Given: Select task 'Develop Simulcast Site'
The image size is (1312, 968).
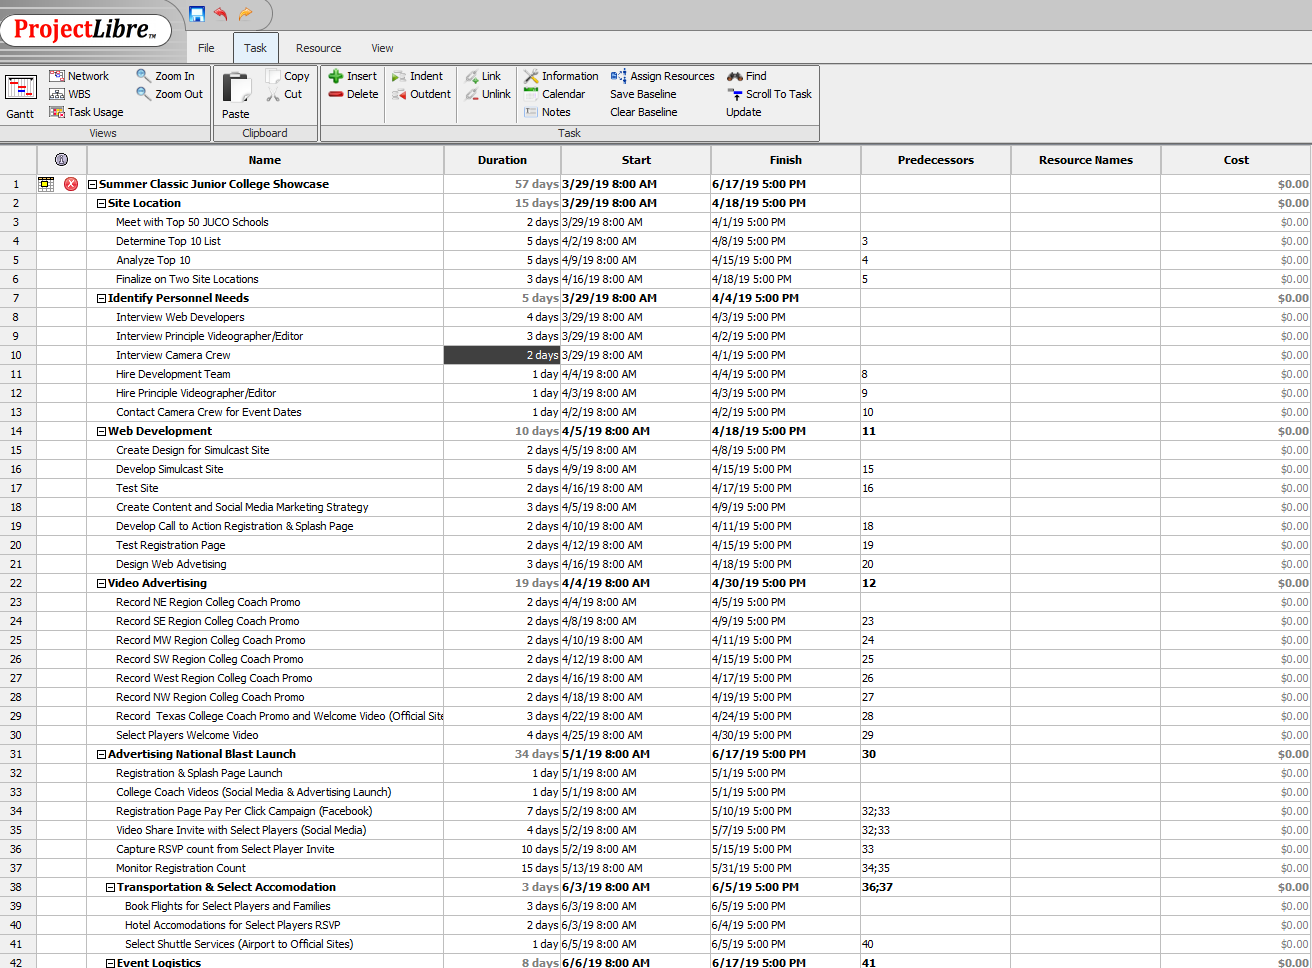Looking at the screenshot, I should [170, 469].
